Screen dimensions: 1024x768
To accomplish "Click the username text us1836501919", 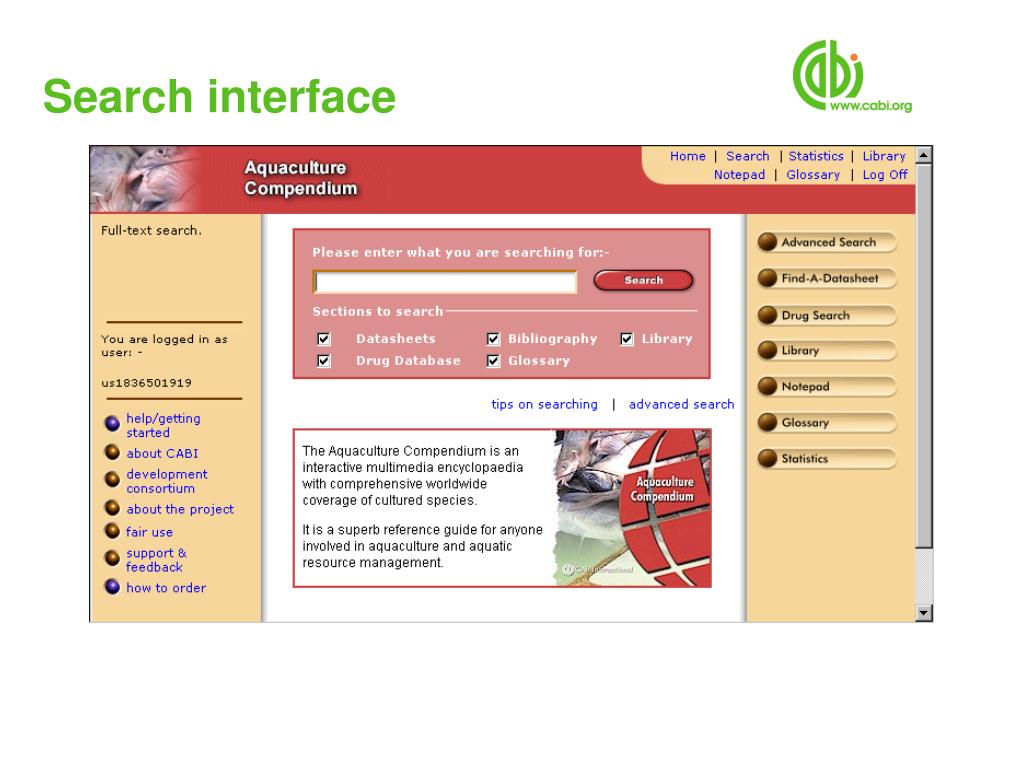I will [x=146, y=383].
